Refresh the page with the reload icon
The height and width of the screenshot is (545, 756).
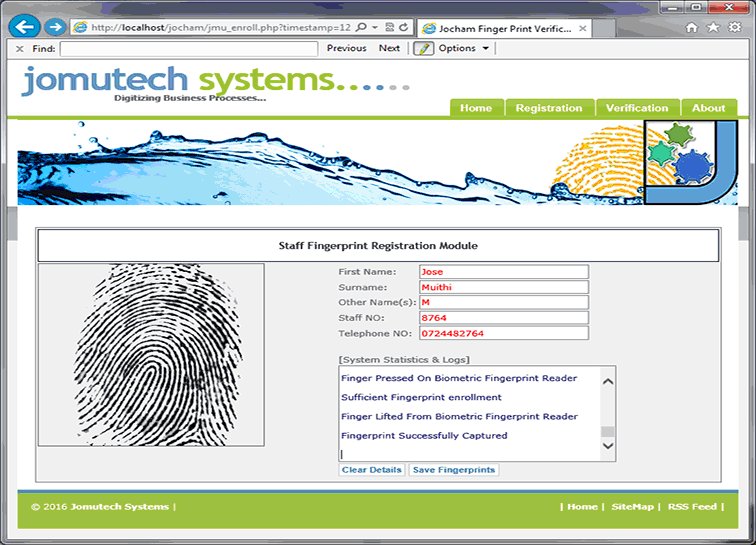pyautogui.click(x=404, y=27)
